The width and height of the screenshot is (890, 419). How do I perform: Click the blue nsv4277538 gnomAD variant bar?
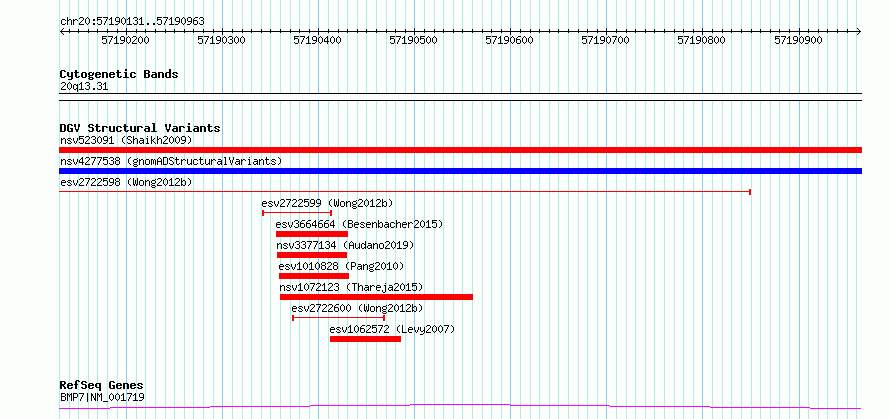[x=460, y=171]
